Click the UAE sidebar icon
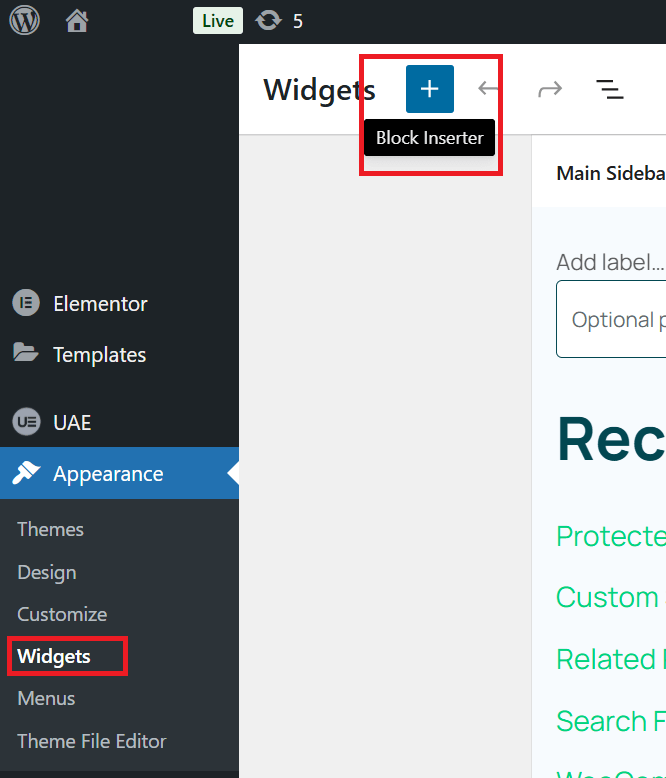666x778 pixels. coord(26,422)
